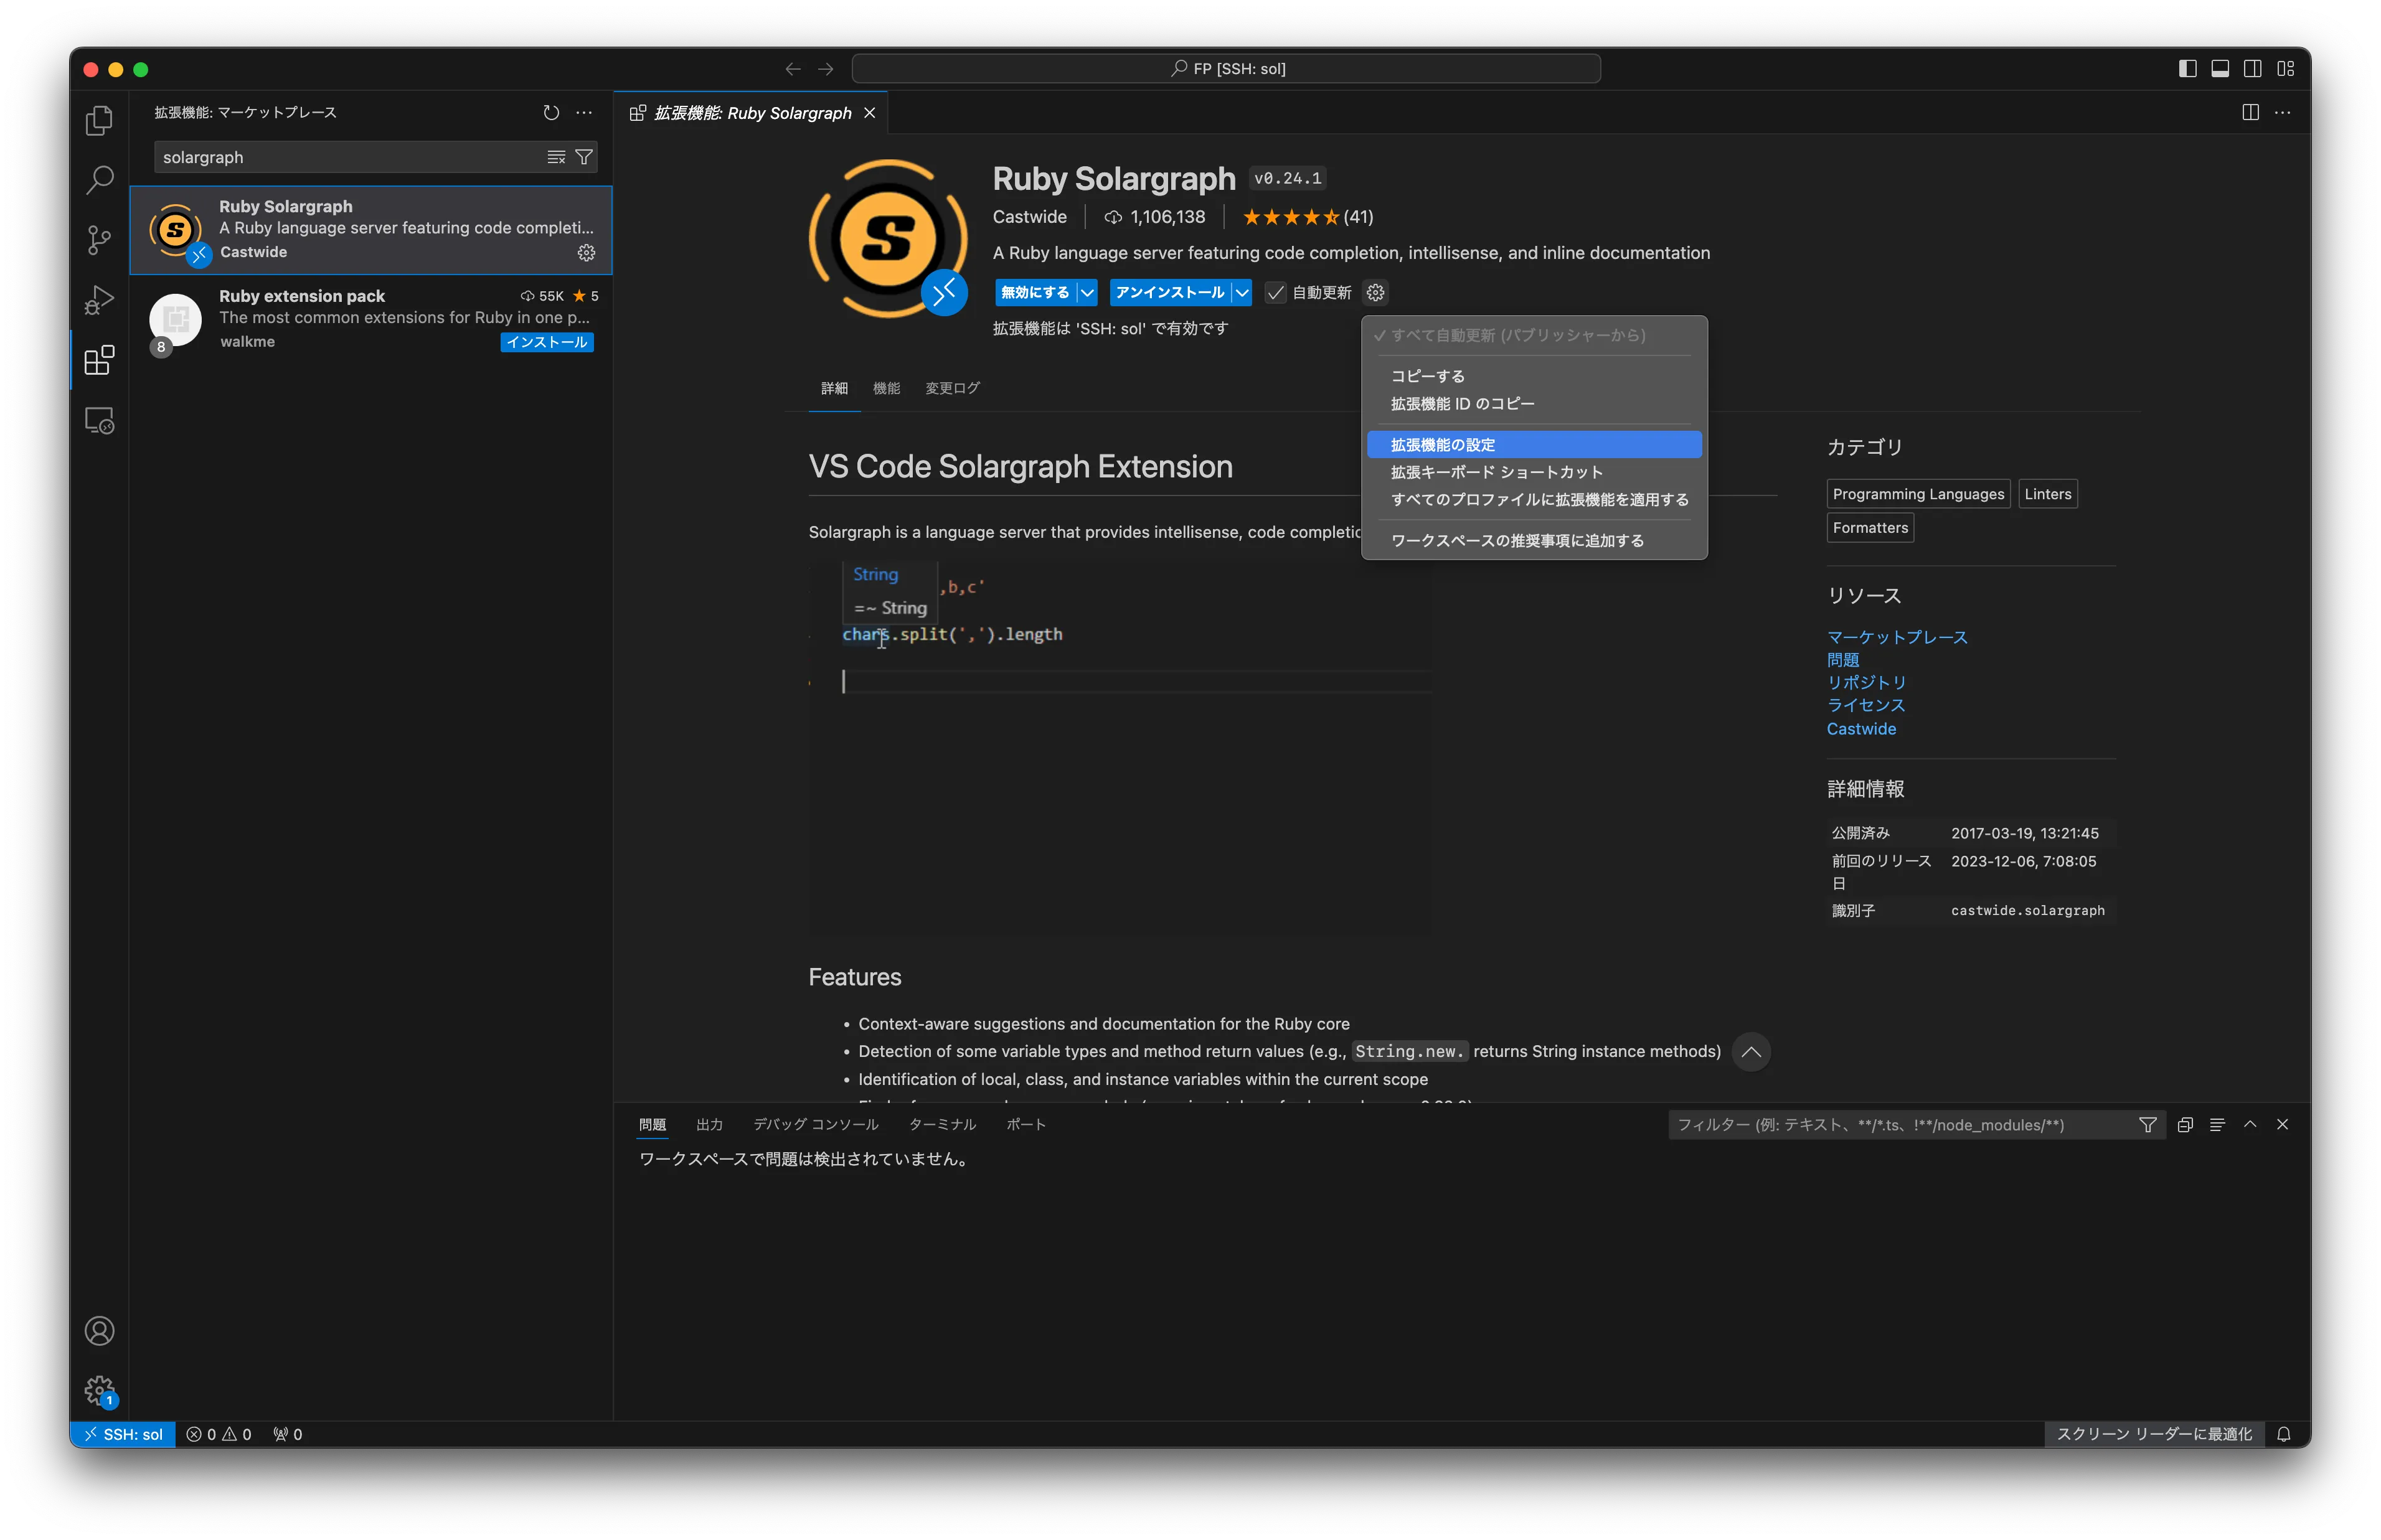Open the Explorer view in activity bar
This screenshot has width=2381, height=1540.
coord(99,120)
